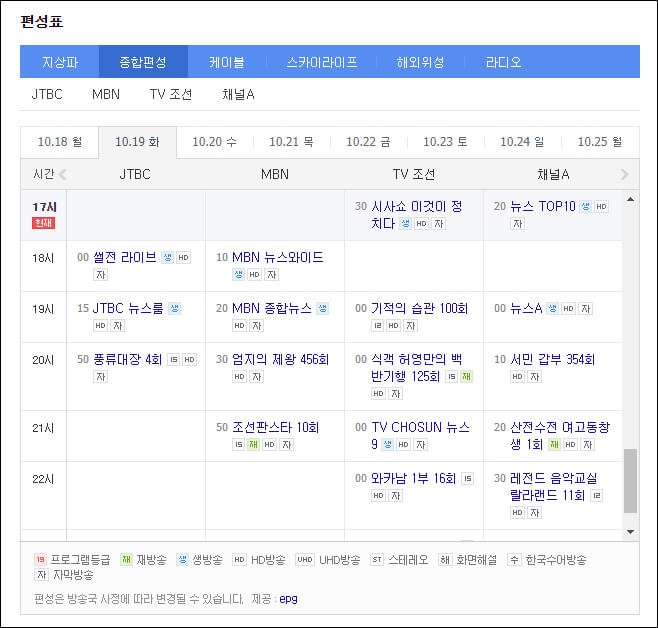Select the 10.22 금 date tab
658x628 pixels.
click(x=368, y=142)
